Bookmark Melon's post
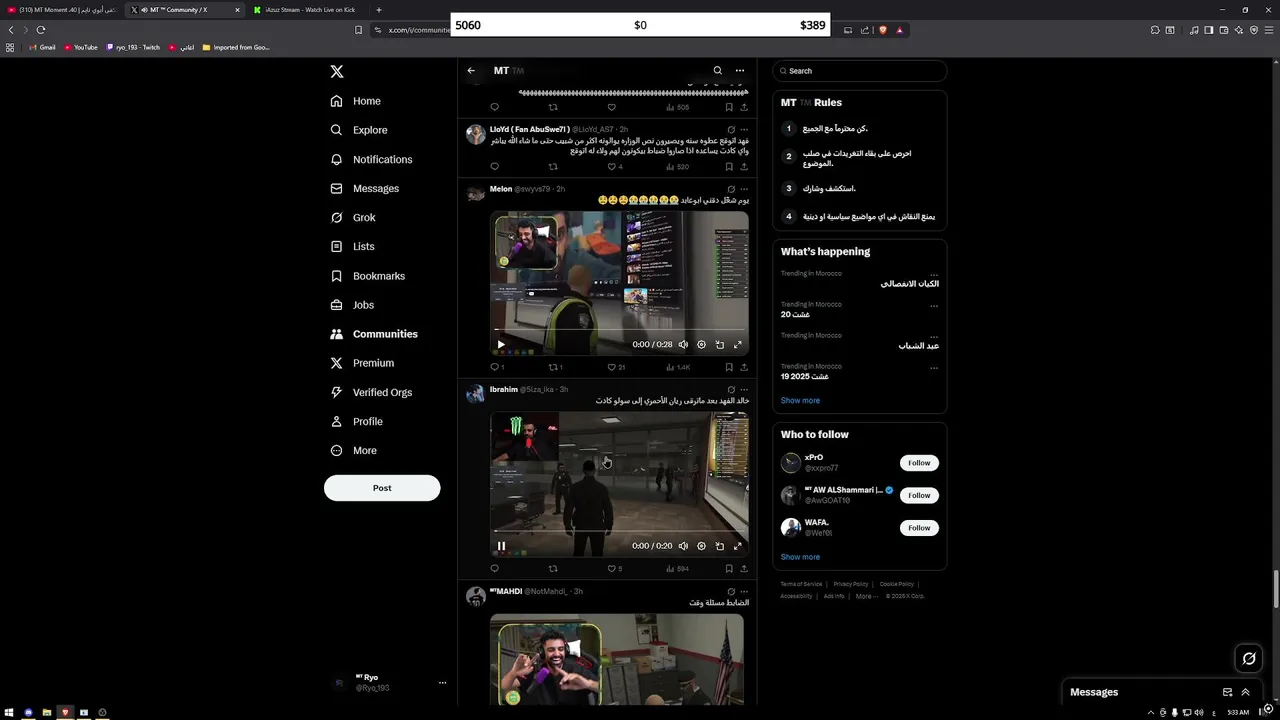 point(729,367)
